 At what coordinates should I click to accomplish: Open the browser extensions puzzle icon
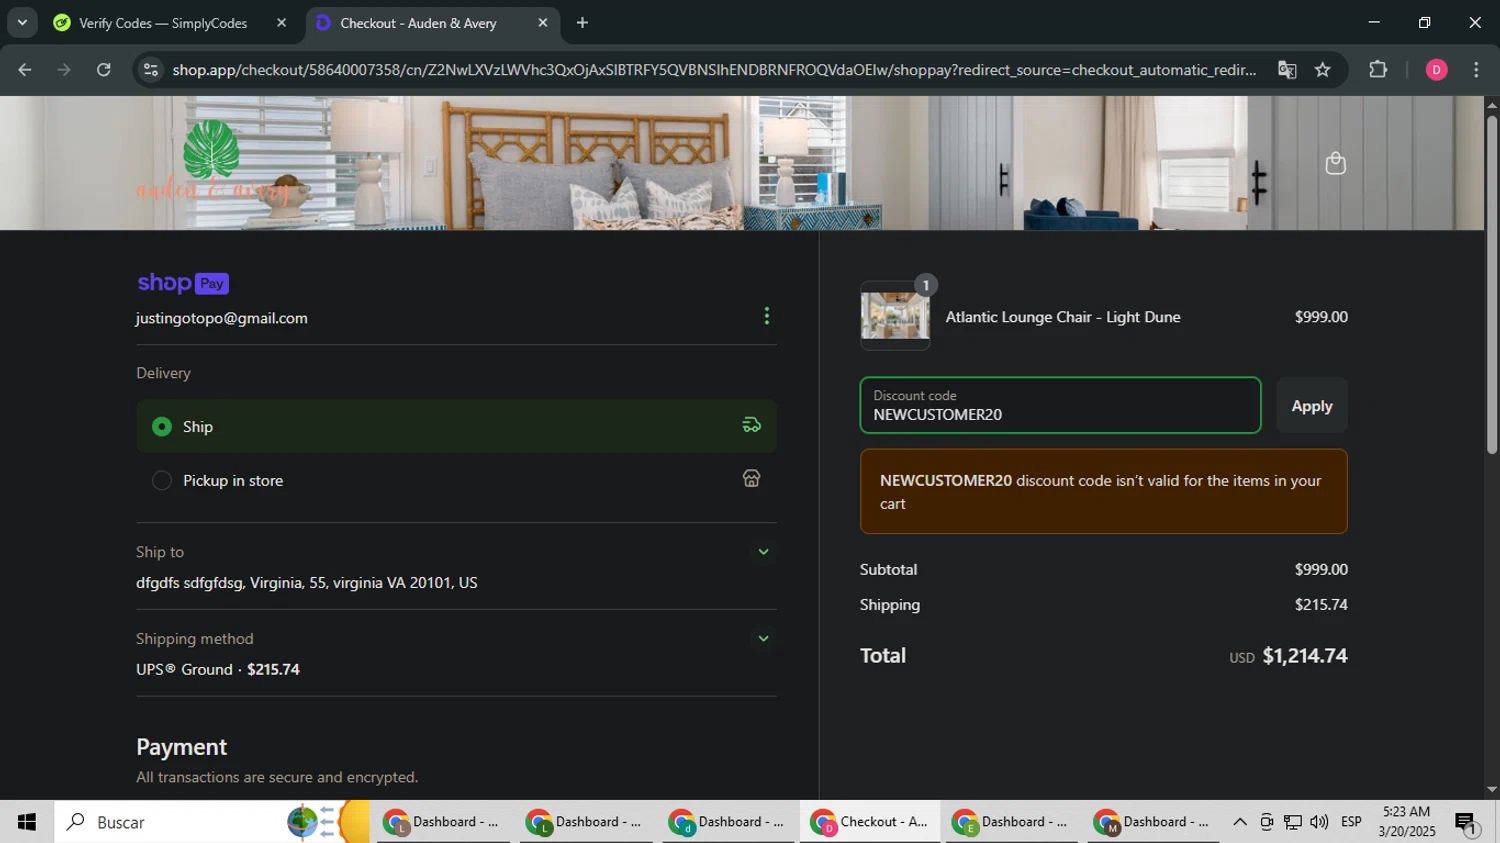tap(1378, 69)
